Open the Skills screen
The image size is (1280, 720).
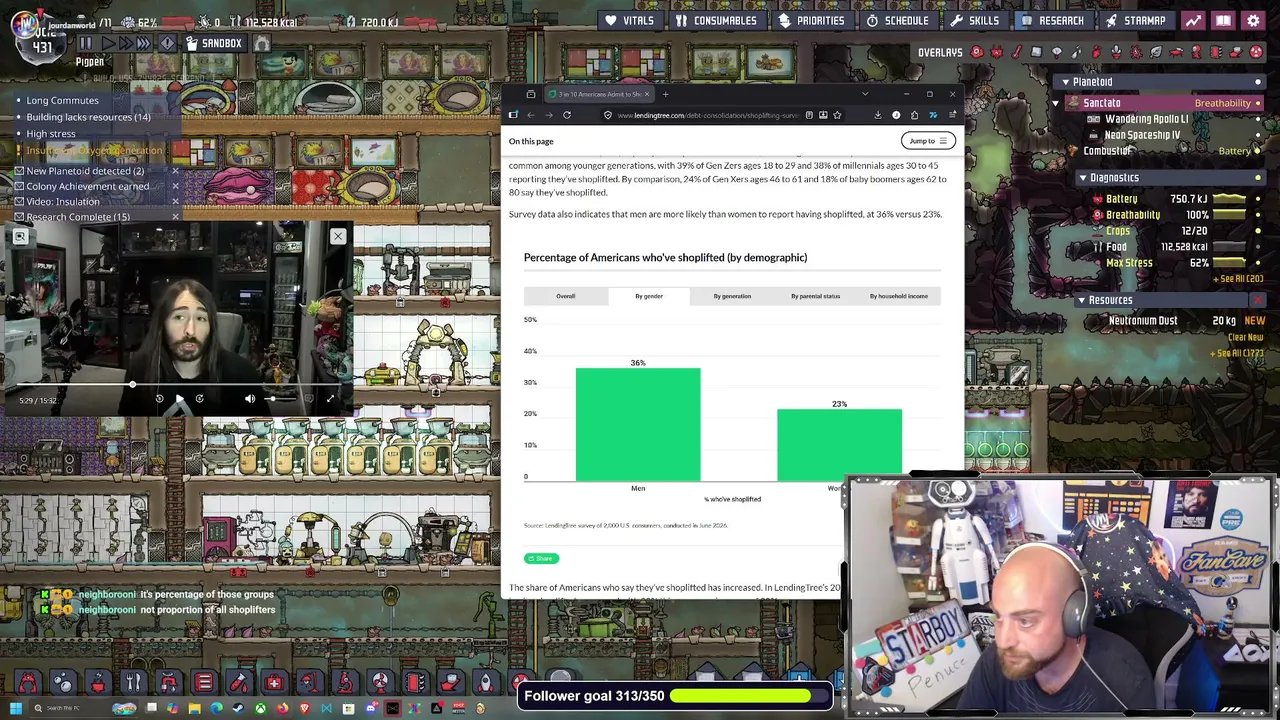tap(974, 20)
